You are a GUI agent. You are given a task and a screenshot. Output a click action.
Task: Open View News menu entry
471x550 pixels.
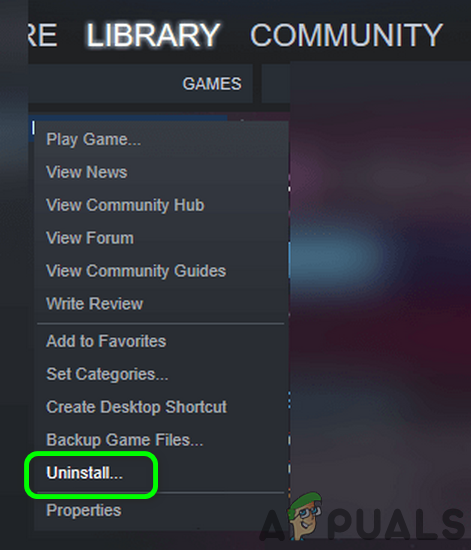coord(87,172)
